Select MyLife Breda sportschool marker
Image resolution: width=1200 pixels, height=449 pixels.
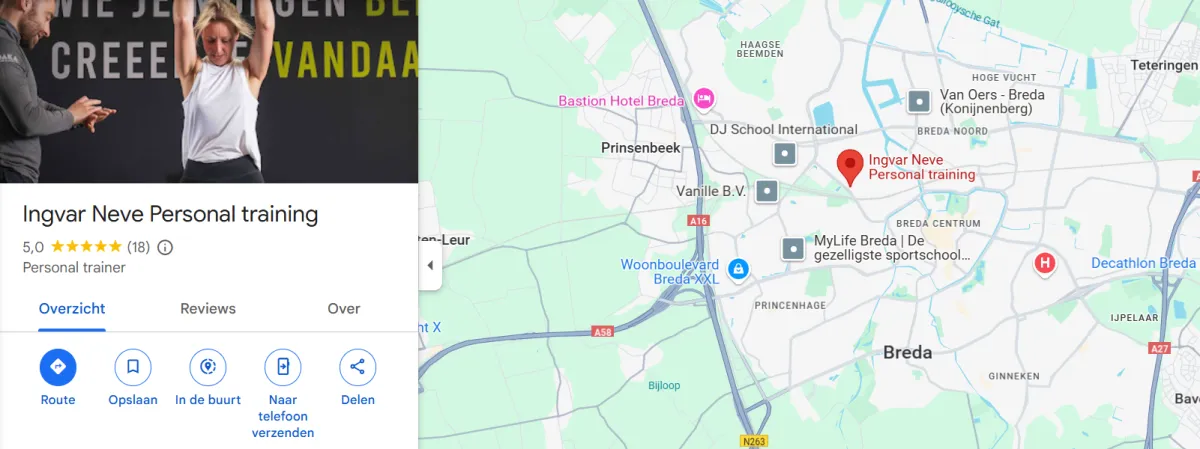[794, 248]
